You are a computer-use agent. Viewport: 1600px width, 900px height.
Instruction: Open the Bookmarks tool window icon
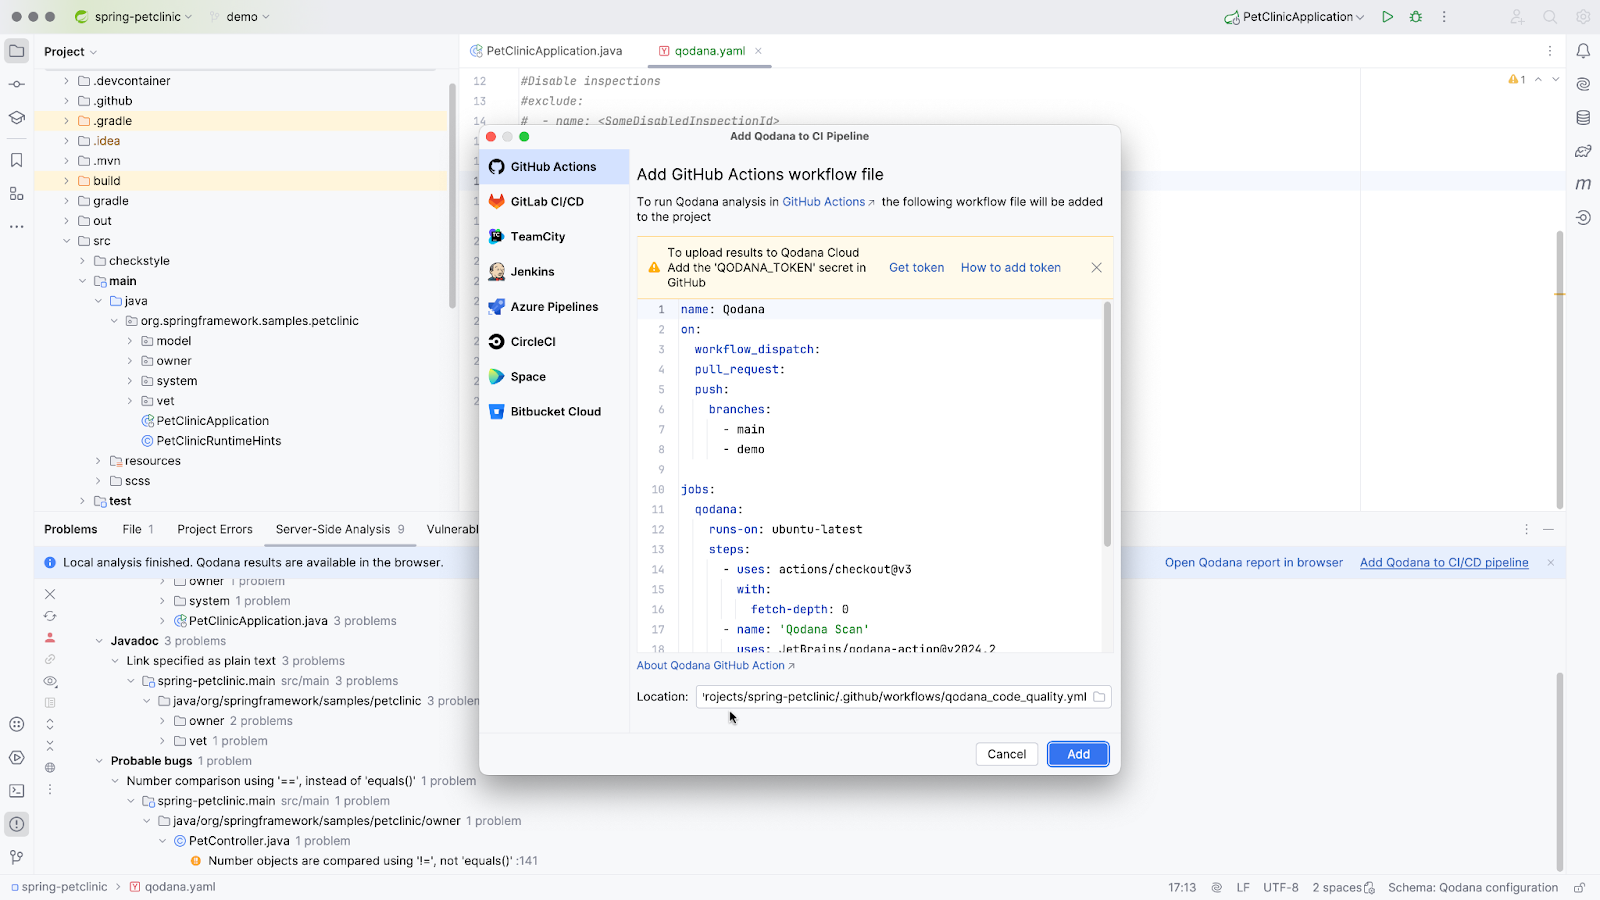pyautogui.click(x=17, y=160)
